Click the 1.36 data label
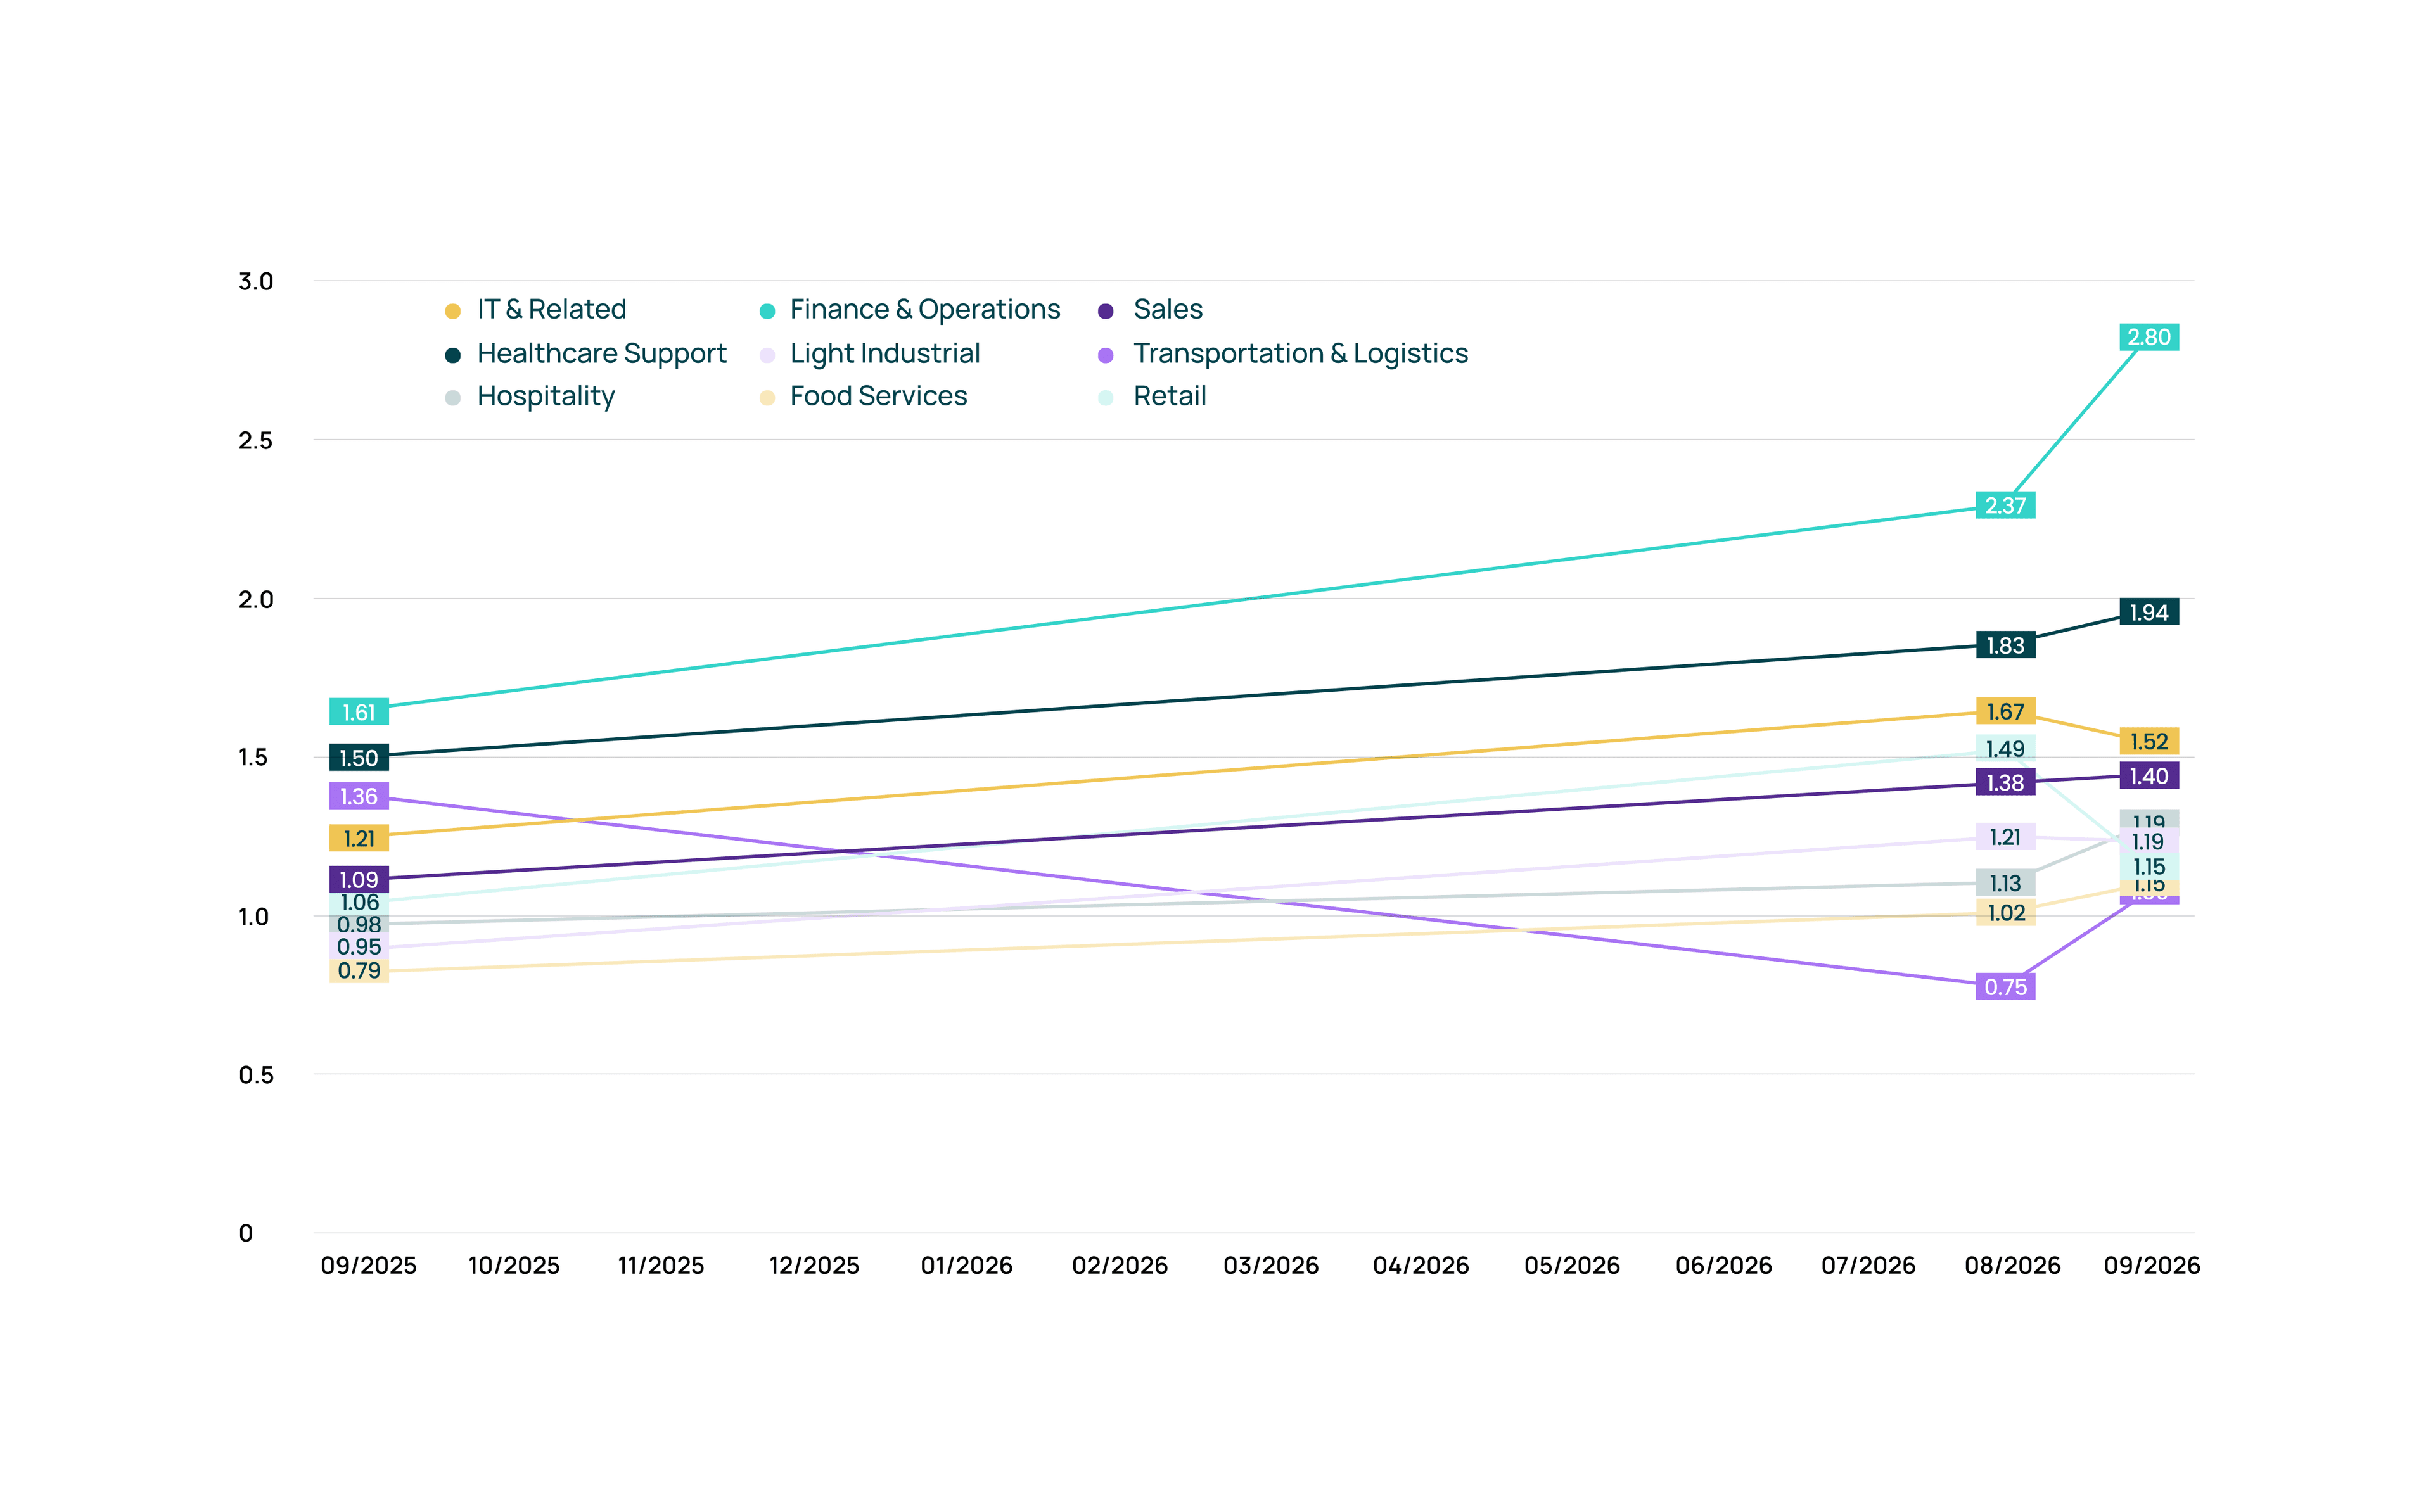The width and height of the screenshot is (2433, 1512). coord(359,797)
